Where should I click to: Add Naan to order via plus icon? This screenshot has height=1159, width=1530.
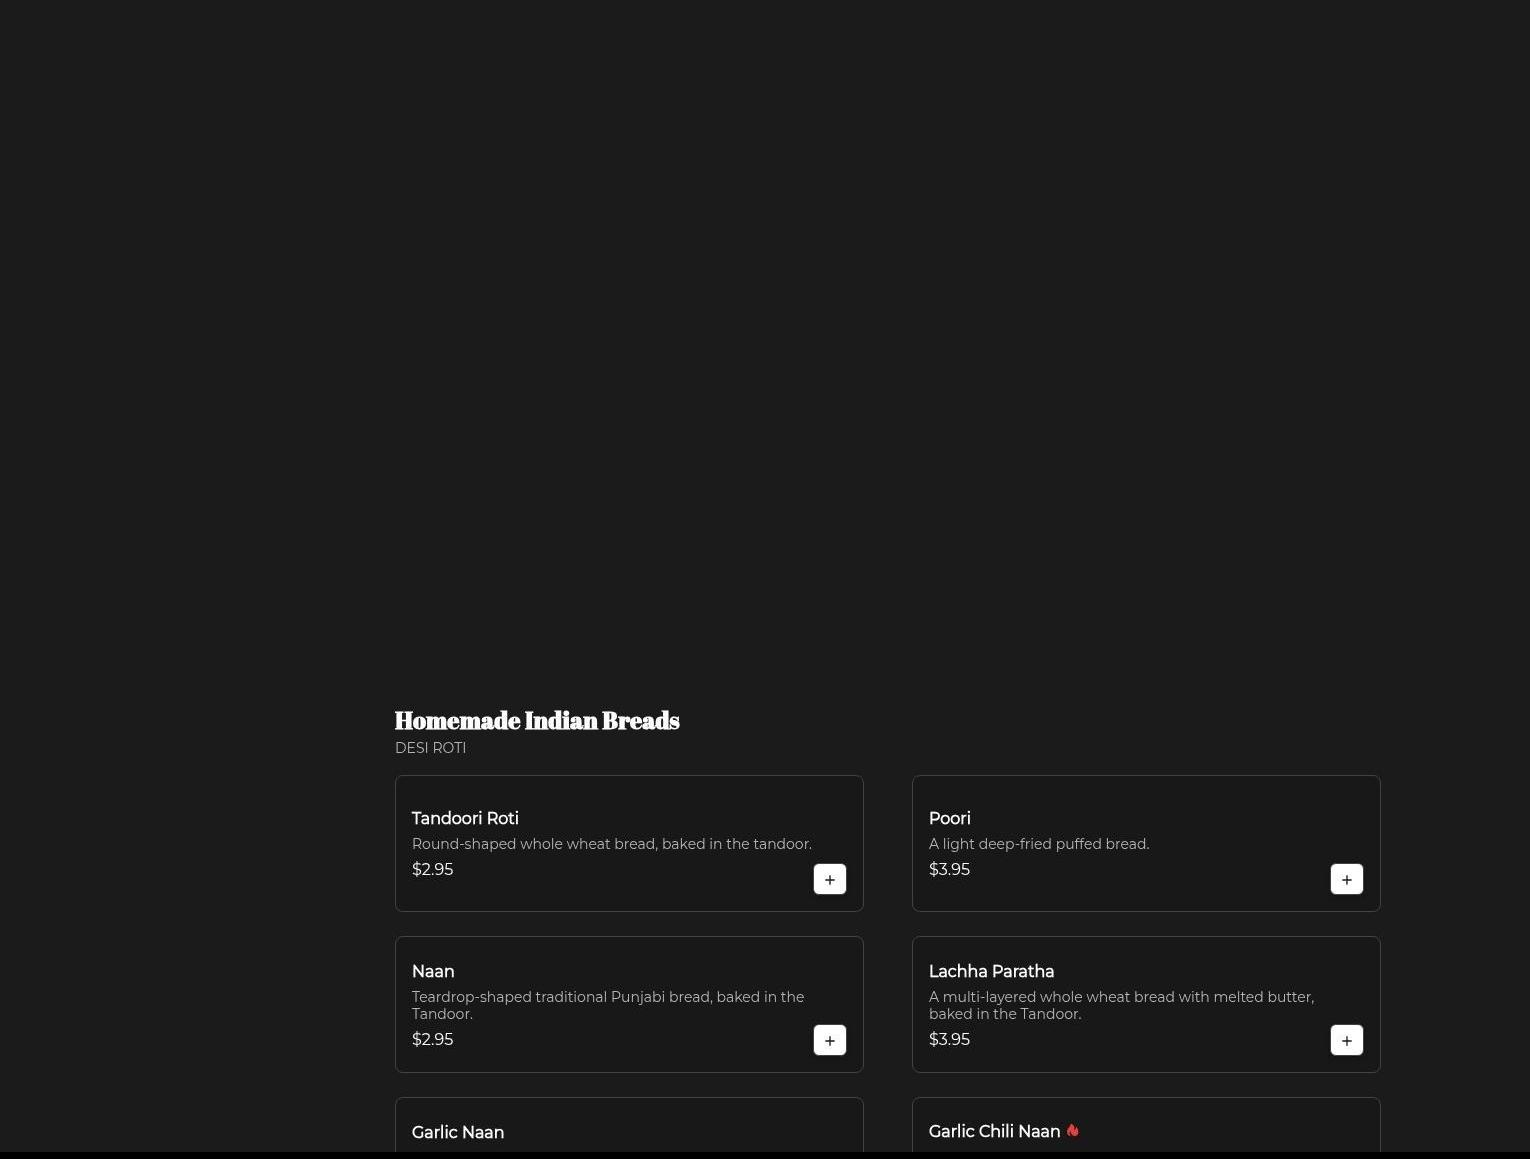coord(829,1040)
